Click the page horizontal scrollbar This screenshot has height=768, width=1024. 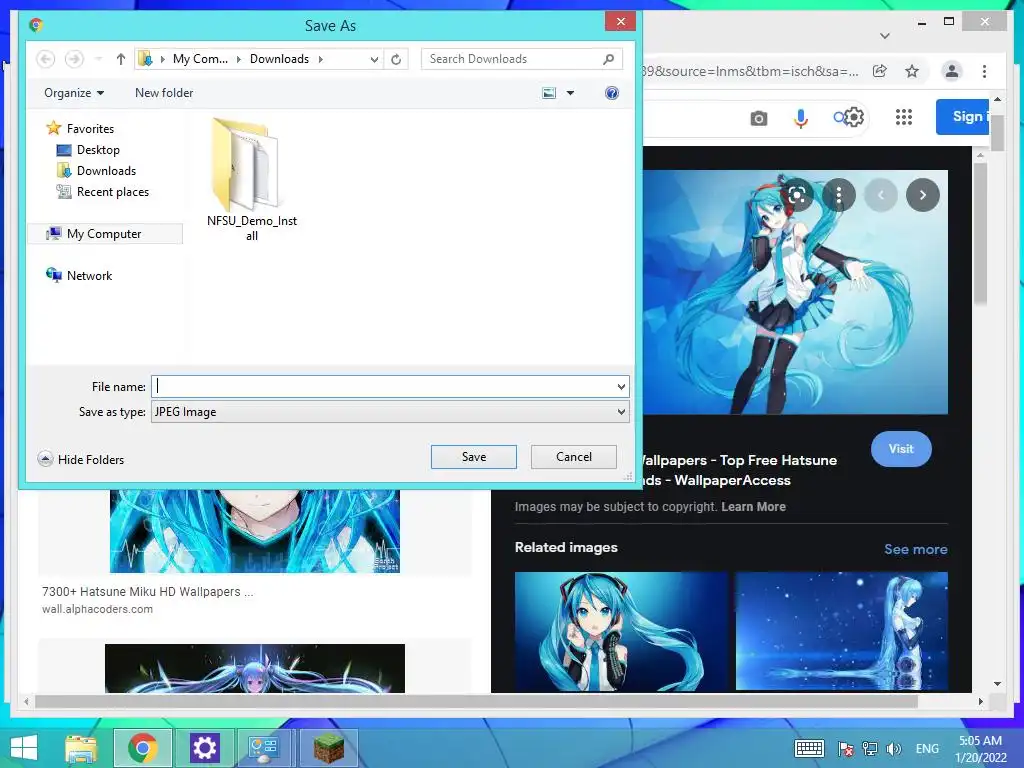(476, 701)
